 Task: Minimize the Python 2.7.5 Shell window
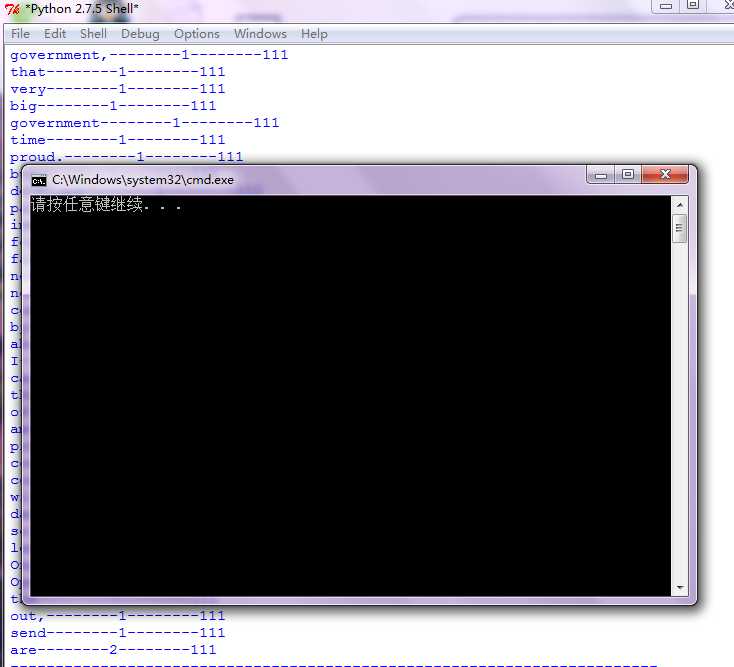pos(666,6)
